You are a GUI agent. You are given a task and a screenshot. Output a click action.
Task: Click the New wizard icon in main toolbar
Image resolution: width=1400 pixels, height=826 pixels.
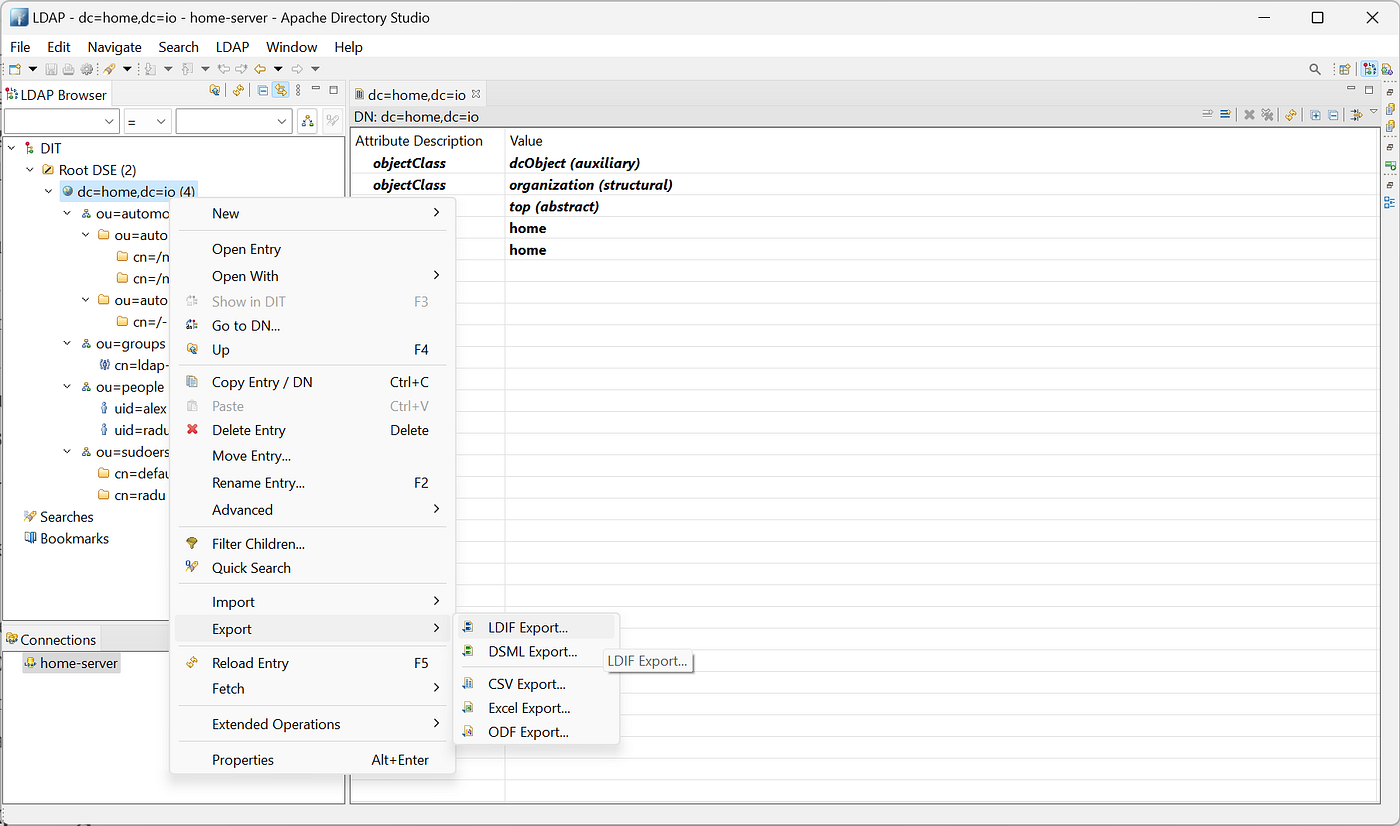point(15,69)
